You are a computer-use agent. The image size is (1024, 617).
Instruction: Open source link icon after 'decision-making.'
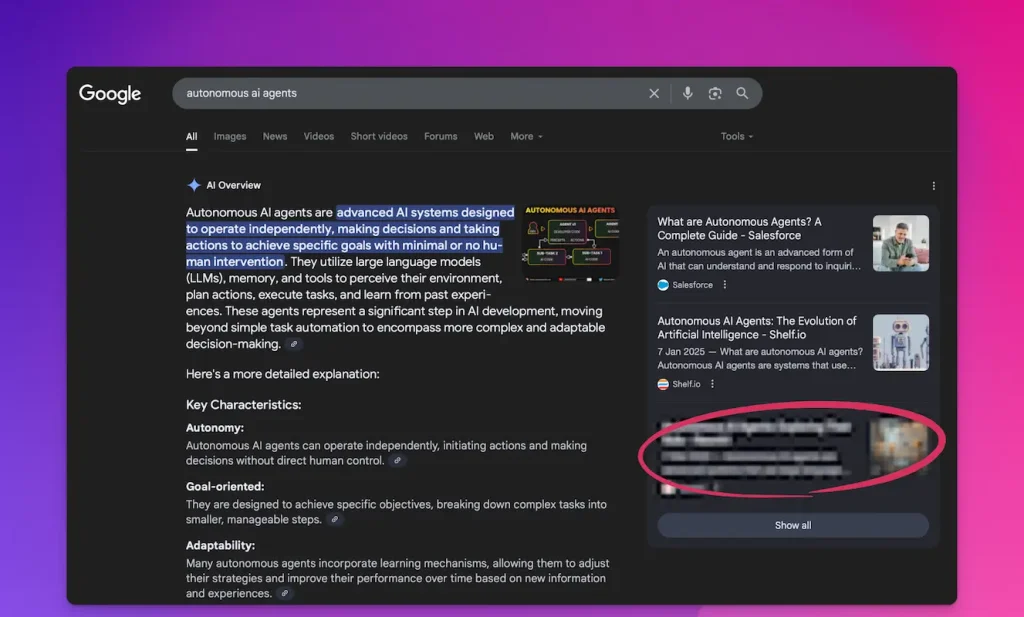[x=294, y=344]
